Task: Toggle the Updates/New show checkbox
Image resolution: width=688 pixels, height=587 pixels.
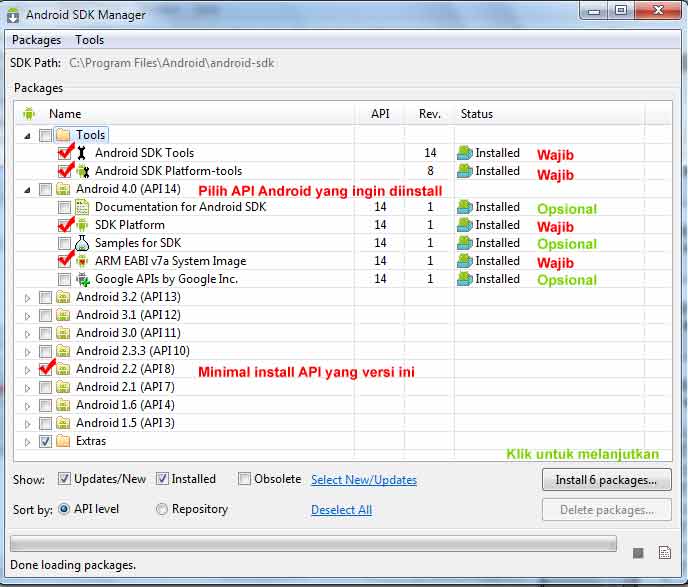Action: tap(64, 479)
